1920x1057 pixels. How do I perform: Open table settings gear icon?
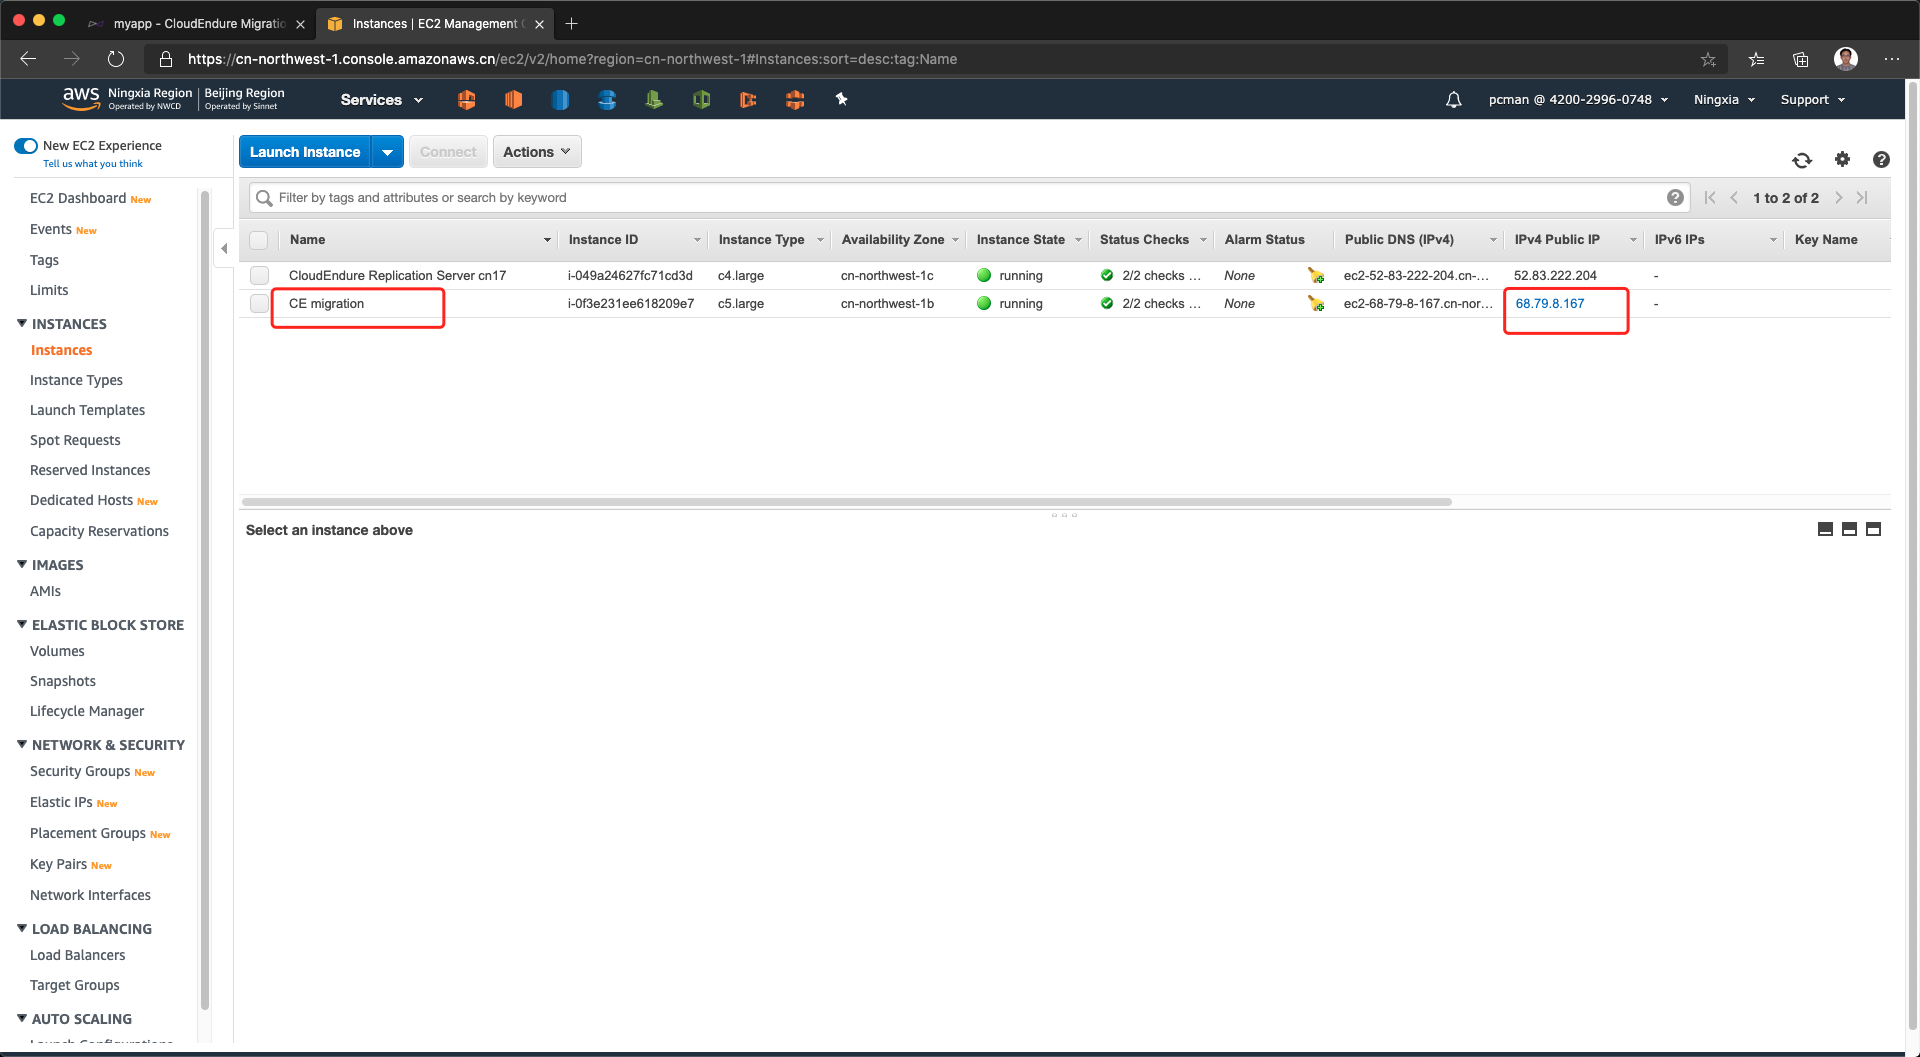(x=1842, y=159)
